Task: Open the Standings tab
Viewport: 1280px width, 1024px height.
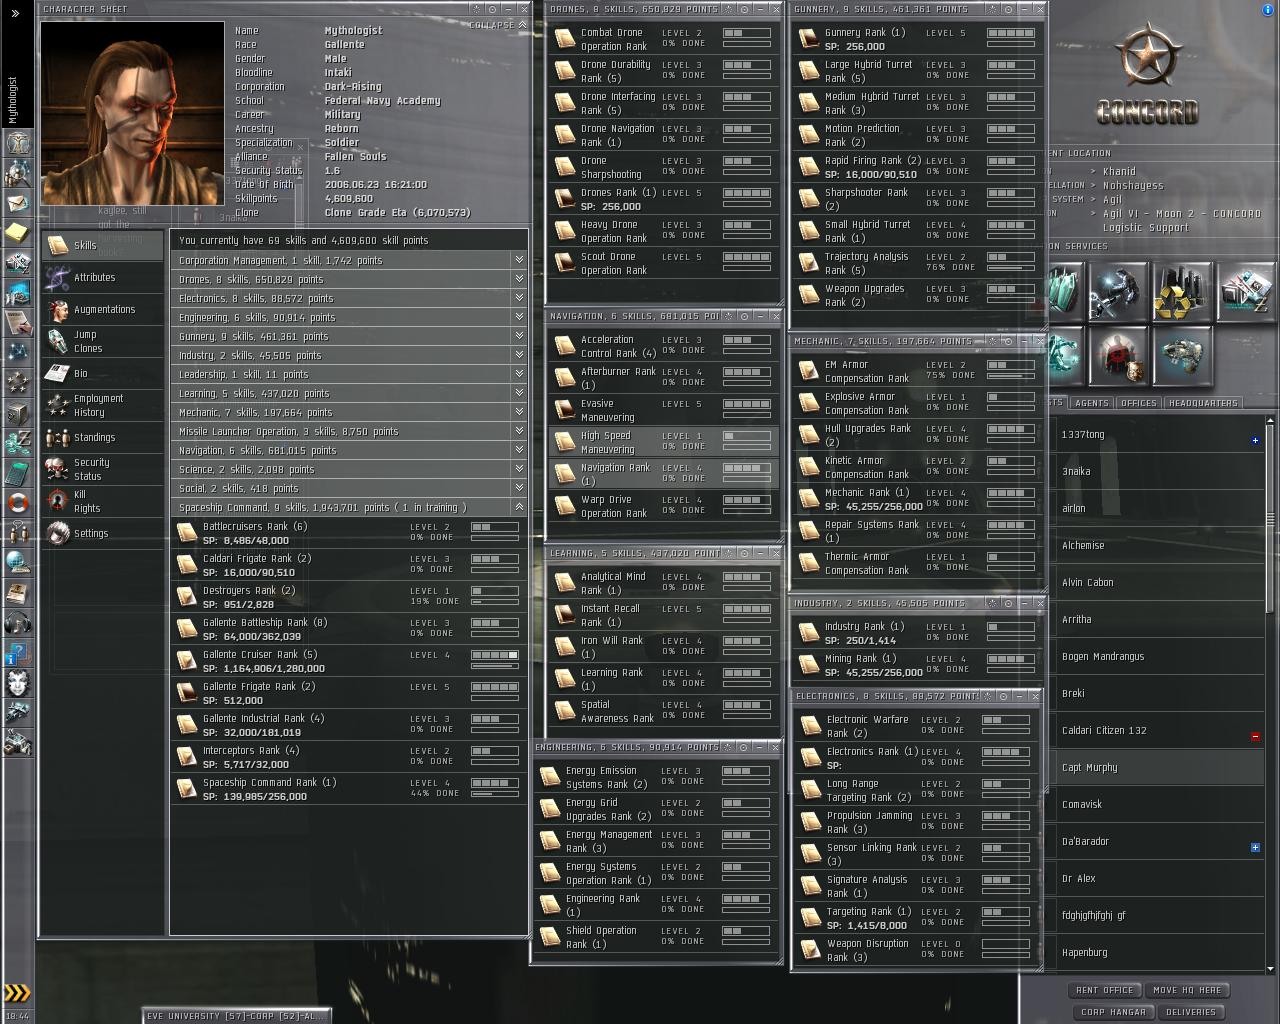Action: pos(102,438)
